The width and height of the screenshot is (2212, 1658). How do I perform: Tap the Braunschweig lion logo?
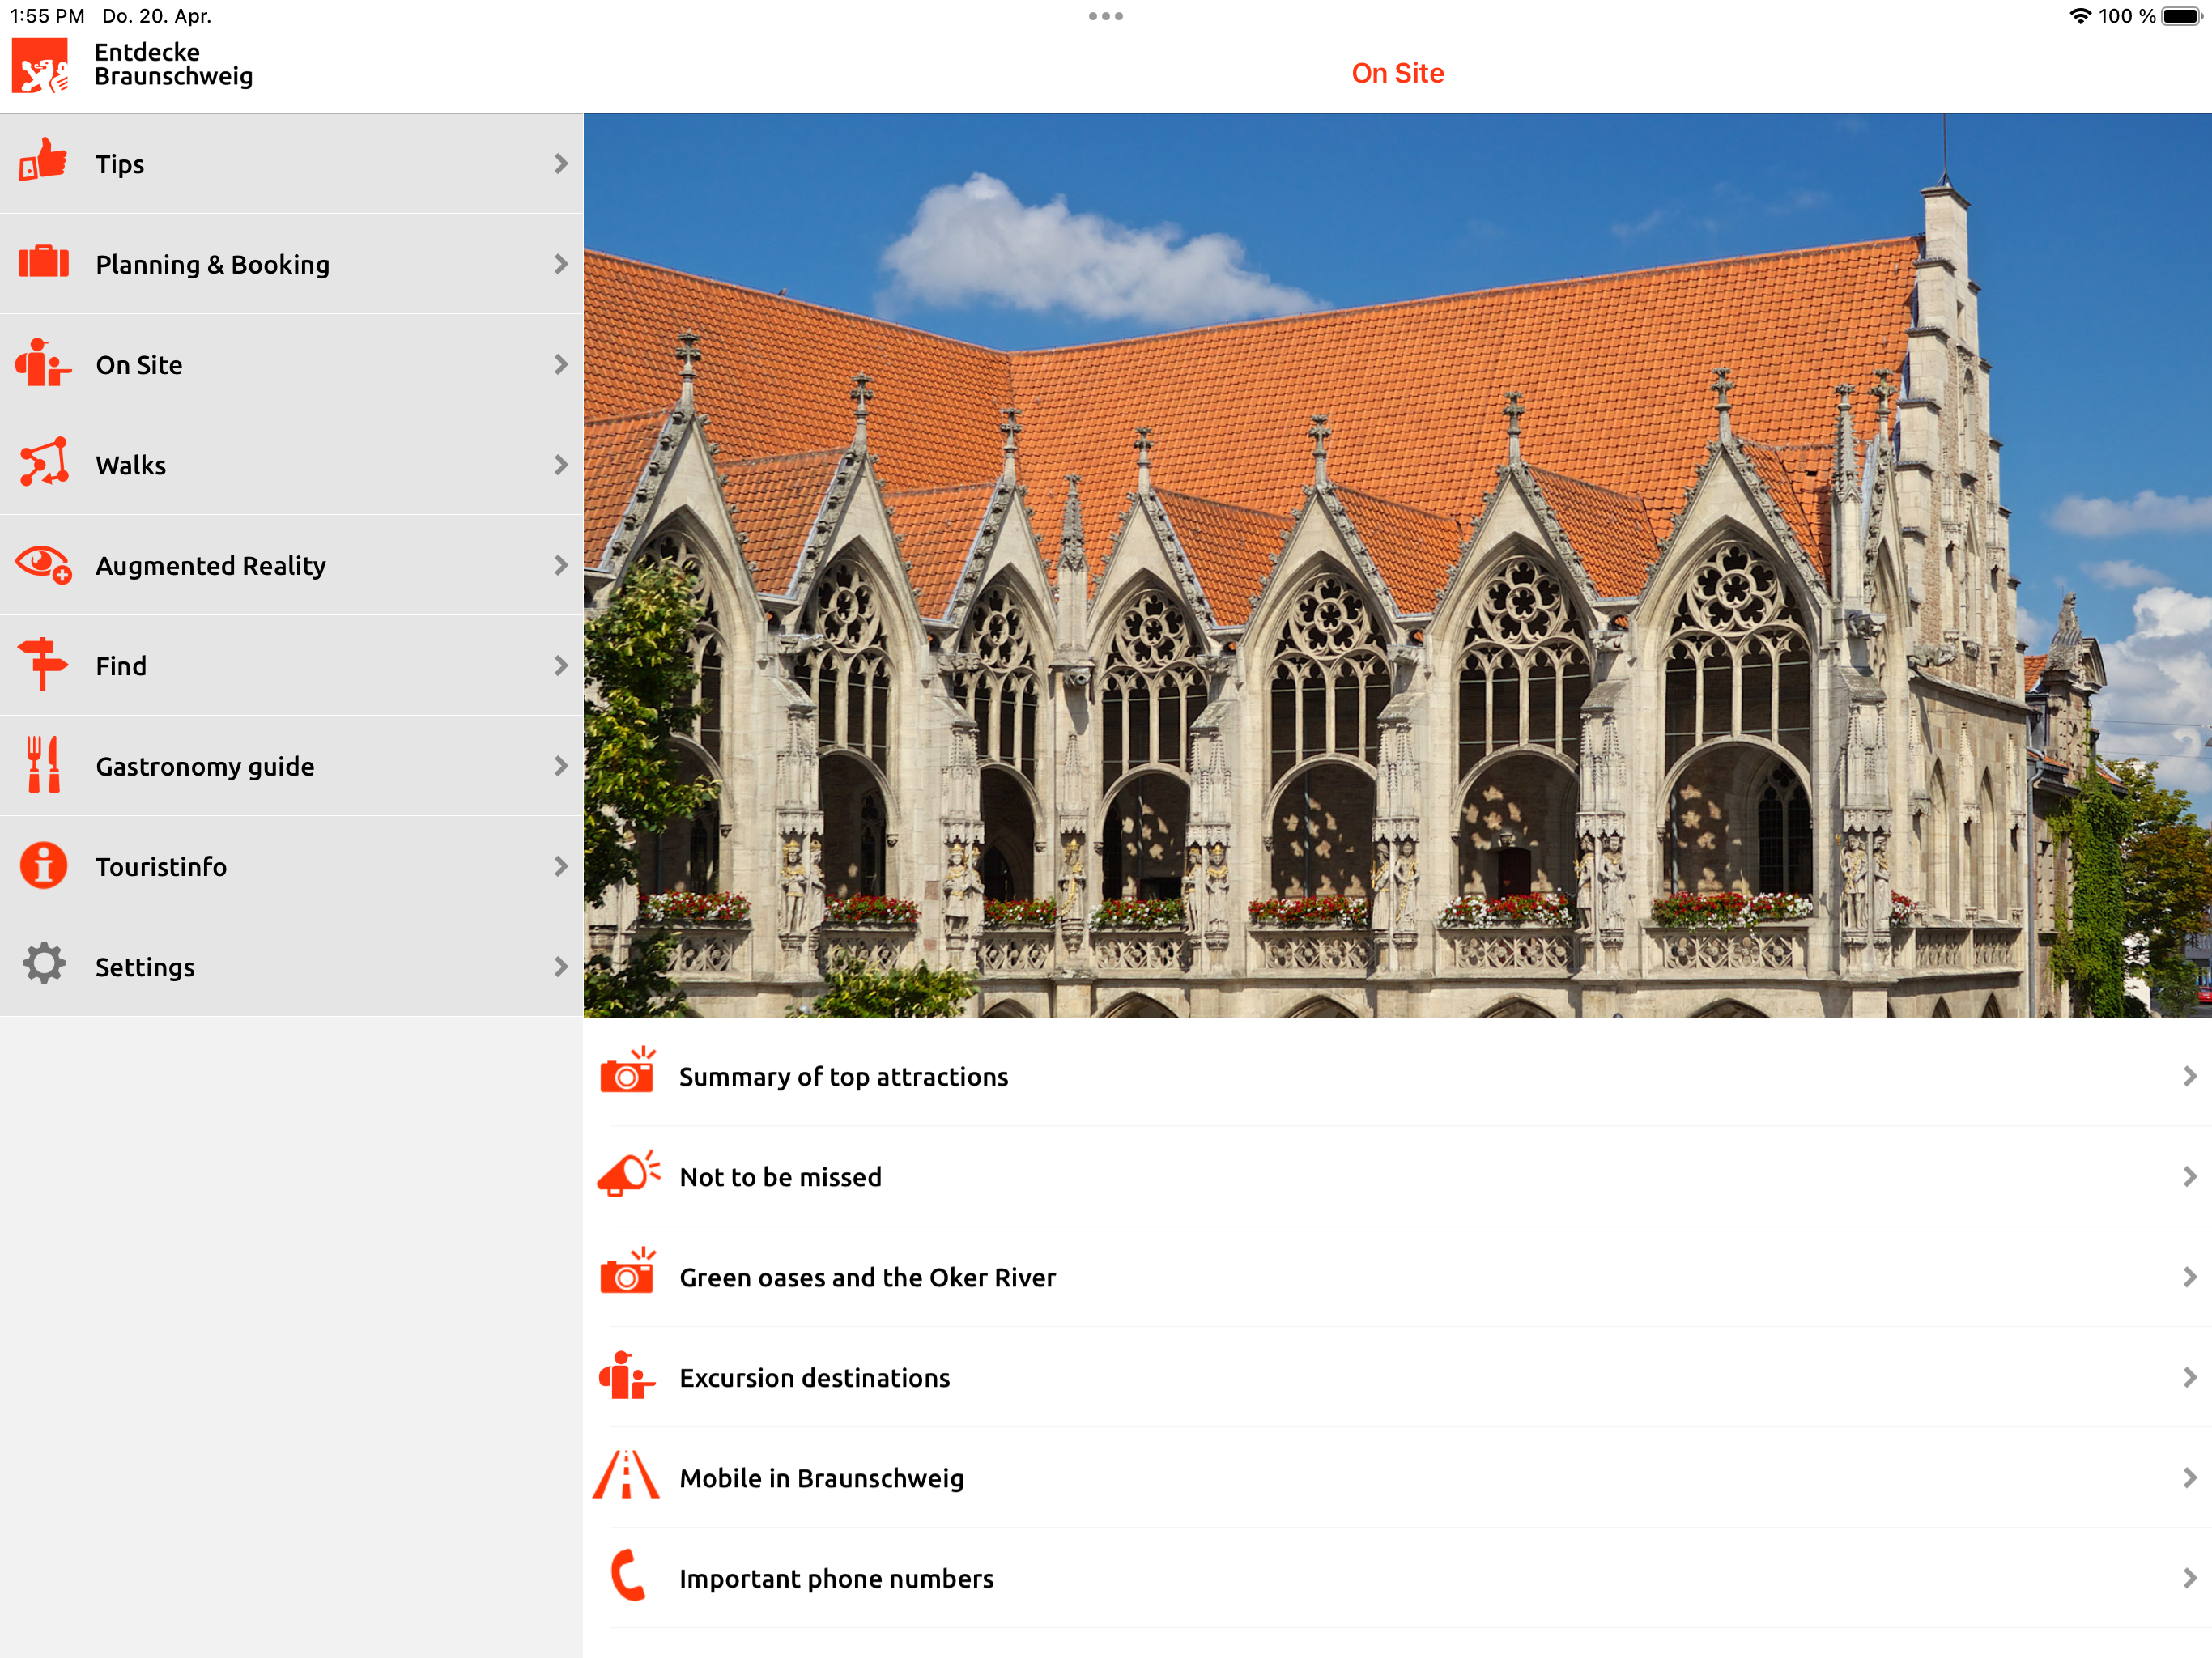click(x=40, y=66)
